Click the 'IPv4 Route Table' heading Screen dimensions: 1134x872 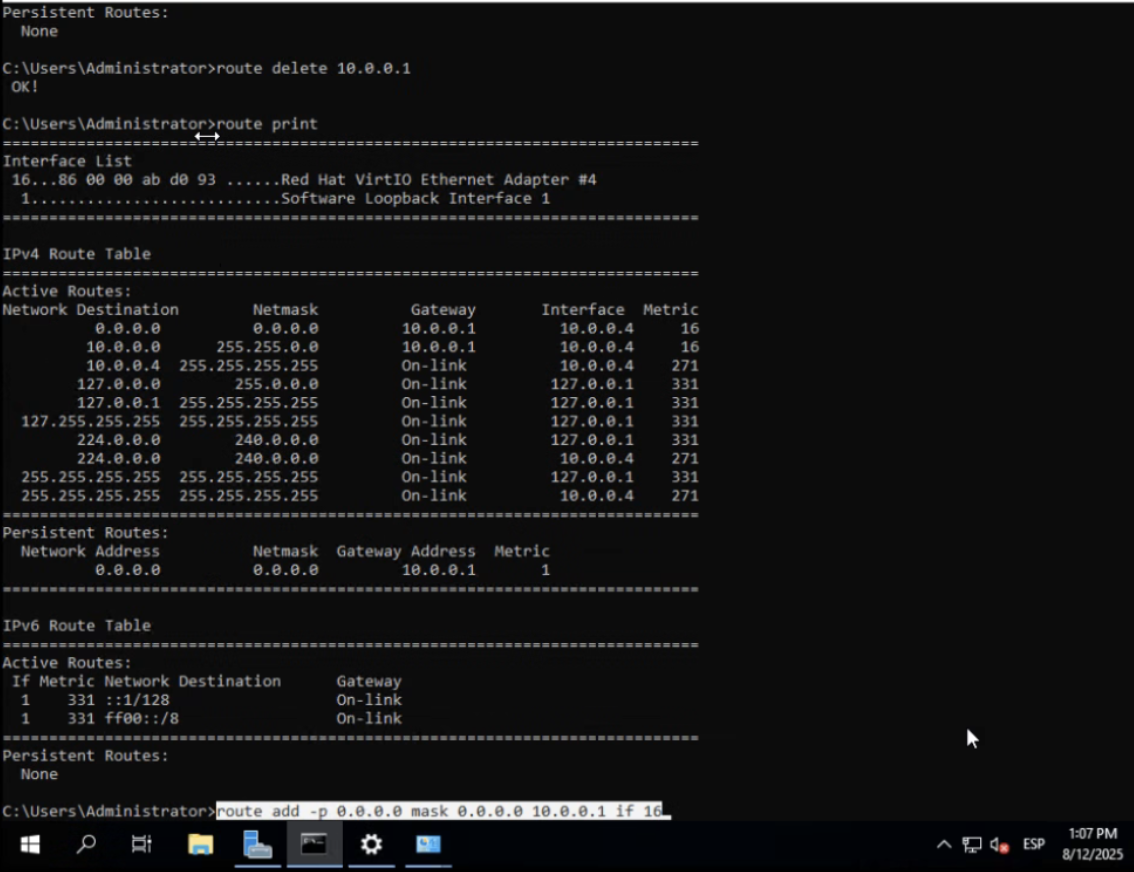click(77, 254)
